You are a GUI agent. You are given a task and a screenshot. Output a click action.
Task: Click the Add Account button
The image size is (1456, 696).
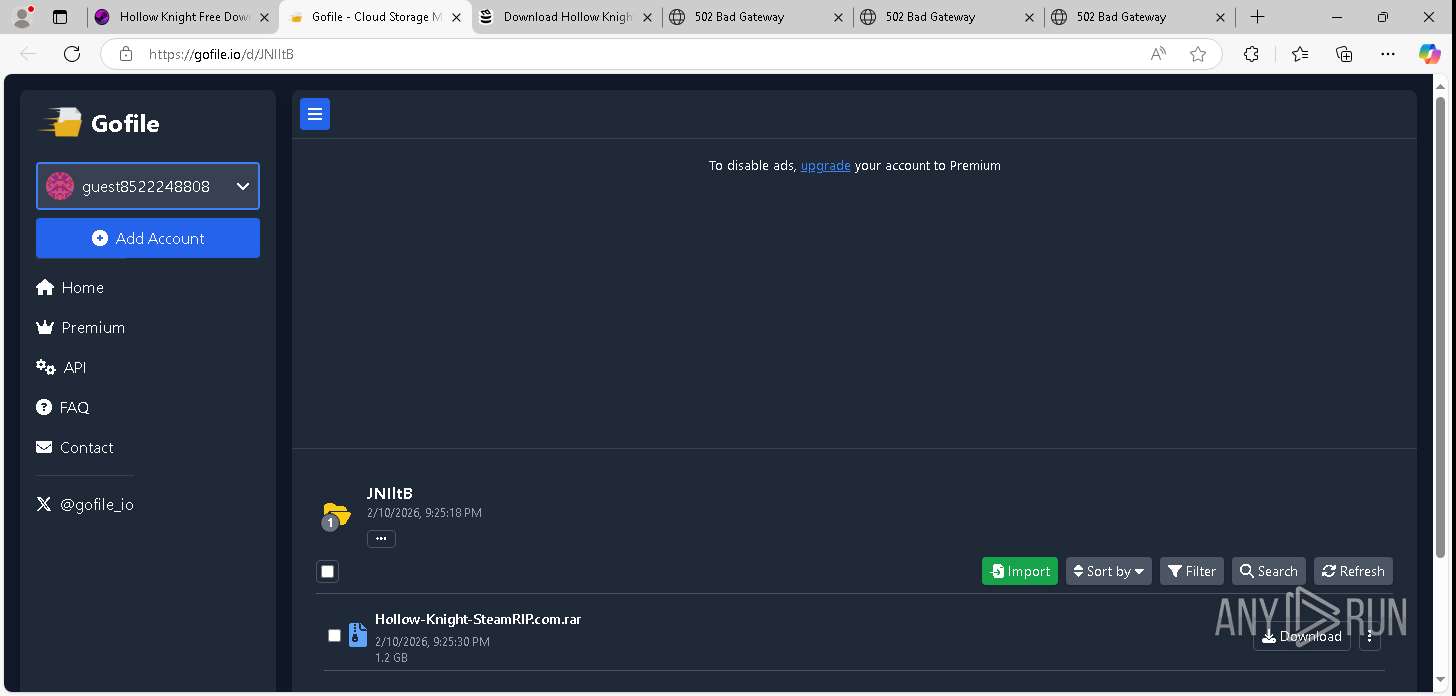point(148,238)
